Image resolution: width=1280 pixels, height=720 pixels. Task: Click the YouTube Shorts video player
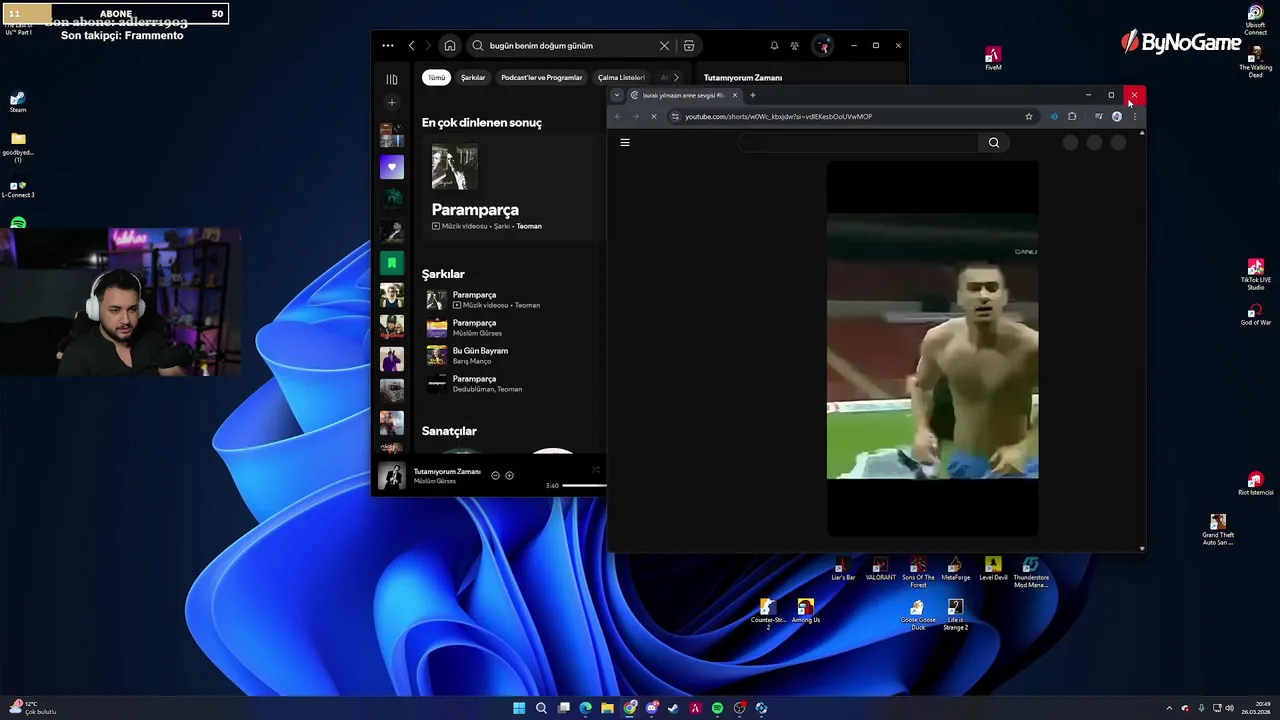[x=932, y=348]
